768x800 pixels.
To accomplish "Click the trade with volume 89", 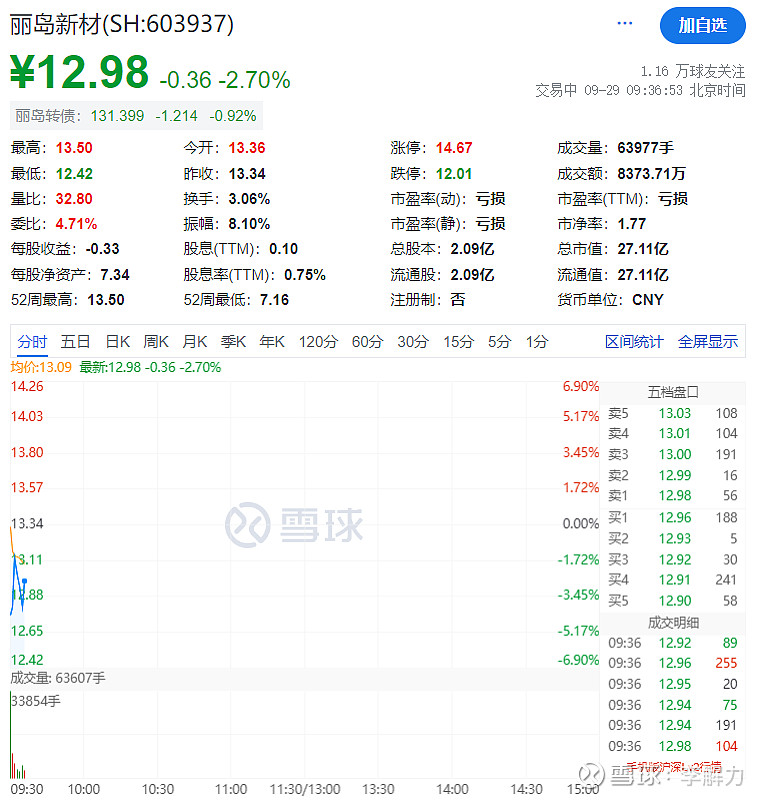I will coord(673,643).
